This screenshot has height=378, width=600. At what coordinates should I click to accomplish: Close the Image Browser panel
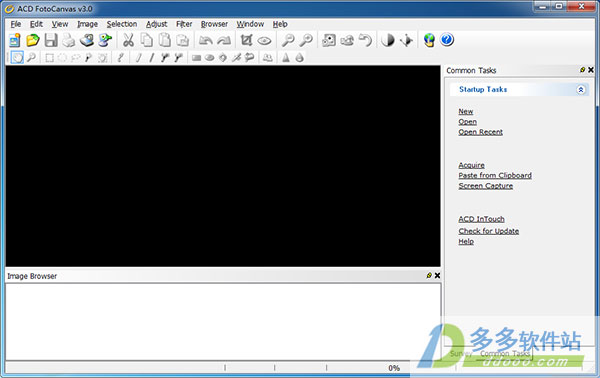click(437, 275)
